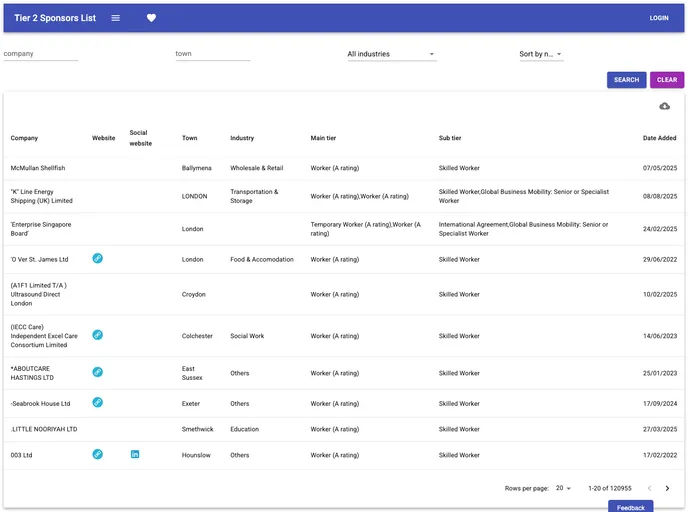Open website link for Independent Excel Care Consortium
This screenshot has height=512, width=688.
[x=97, y=335]
